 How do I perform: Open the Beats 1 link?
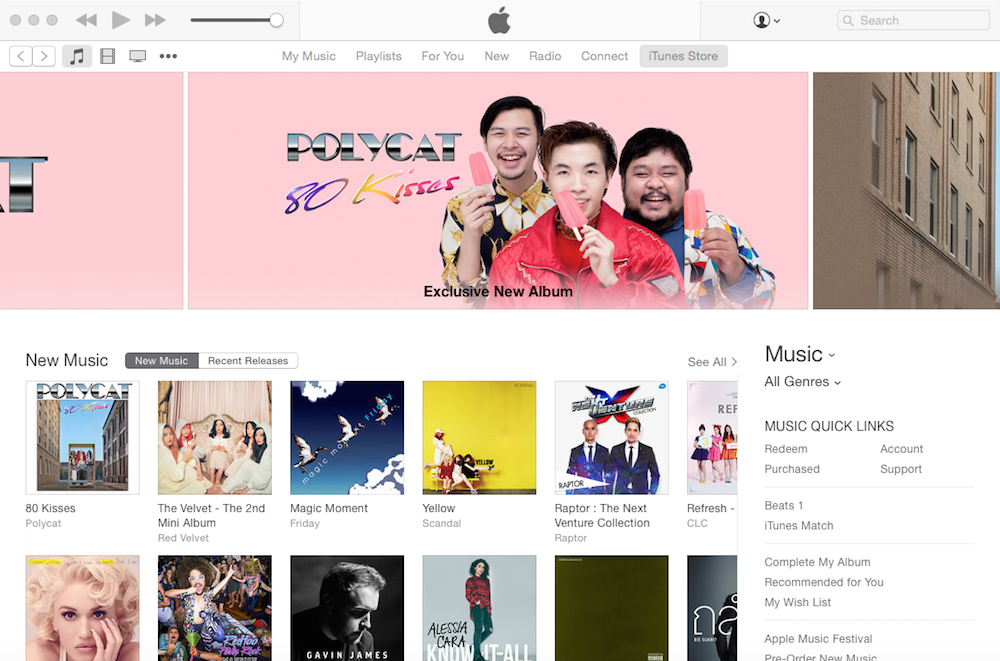pyautogui.click(x=784, y=505)
